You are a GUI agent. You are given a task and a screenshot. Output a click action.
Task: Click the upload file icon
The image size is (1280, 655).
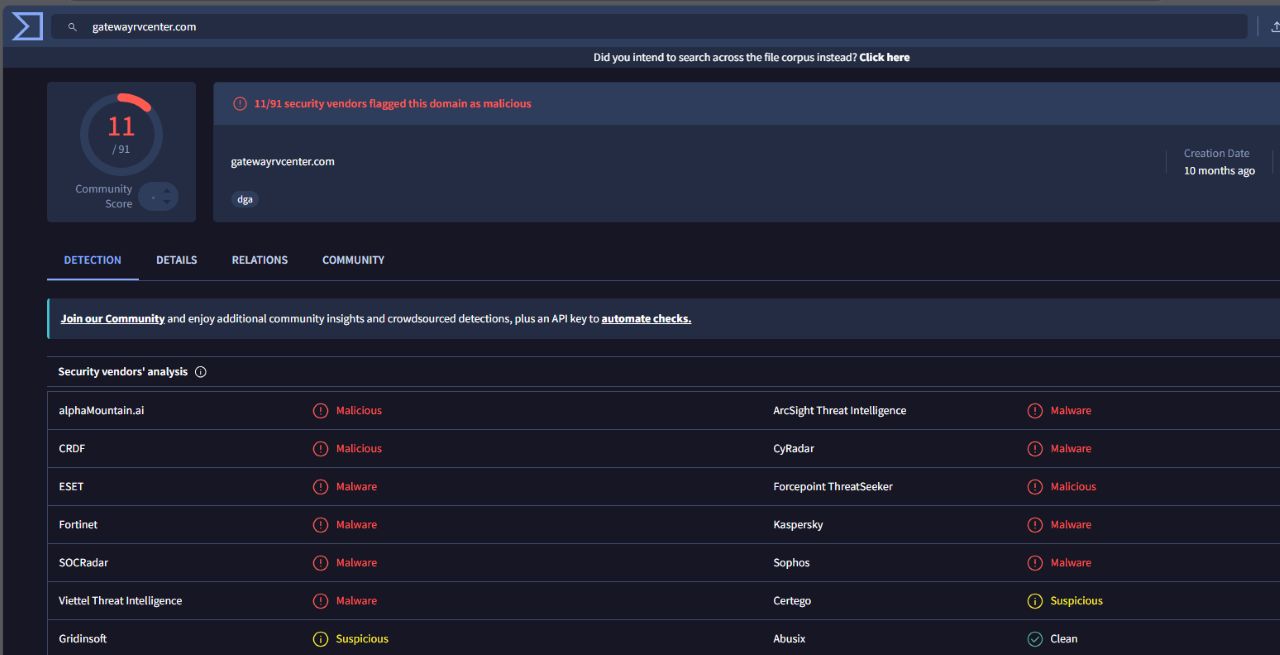coord(1275,27)
